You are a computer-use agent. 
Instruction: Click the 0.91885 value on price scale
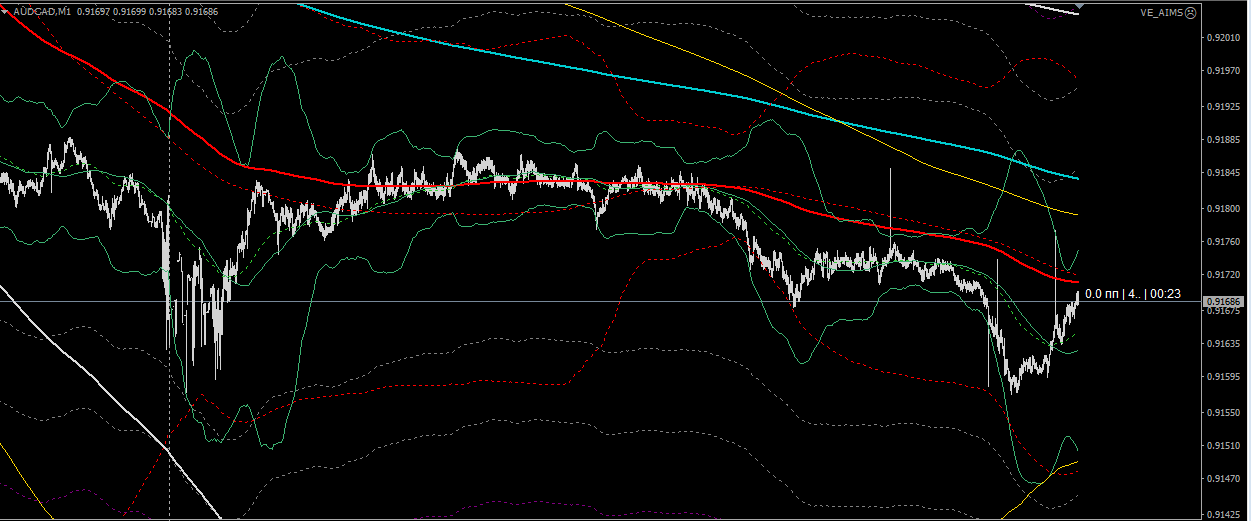1225,140
